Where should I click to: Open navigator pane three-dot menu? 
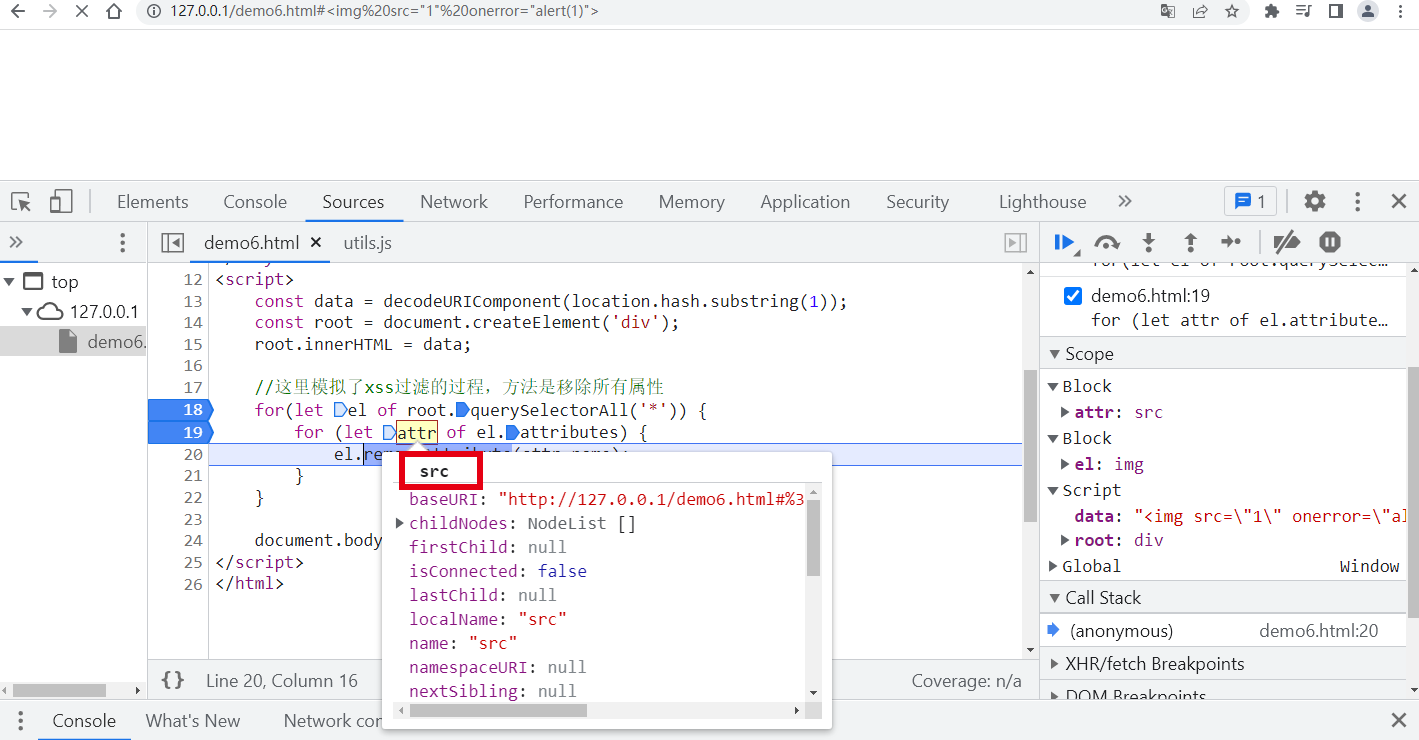(x=123, y=242)
